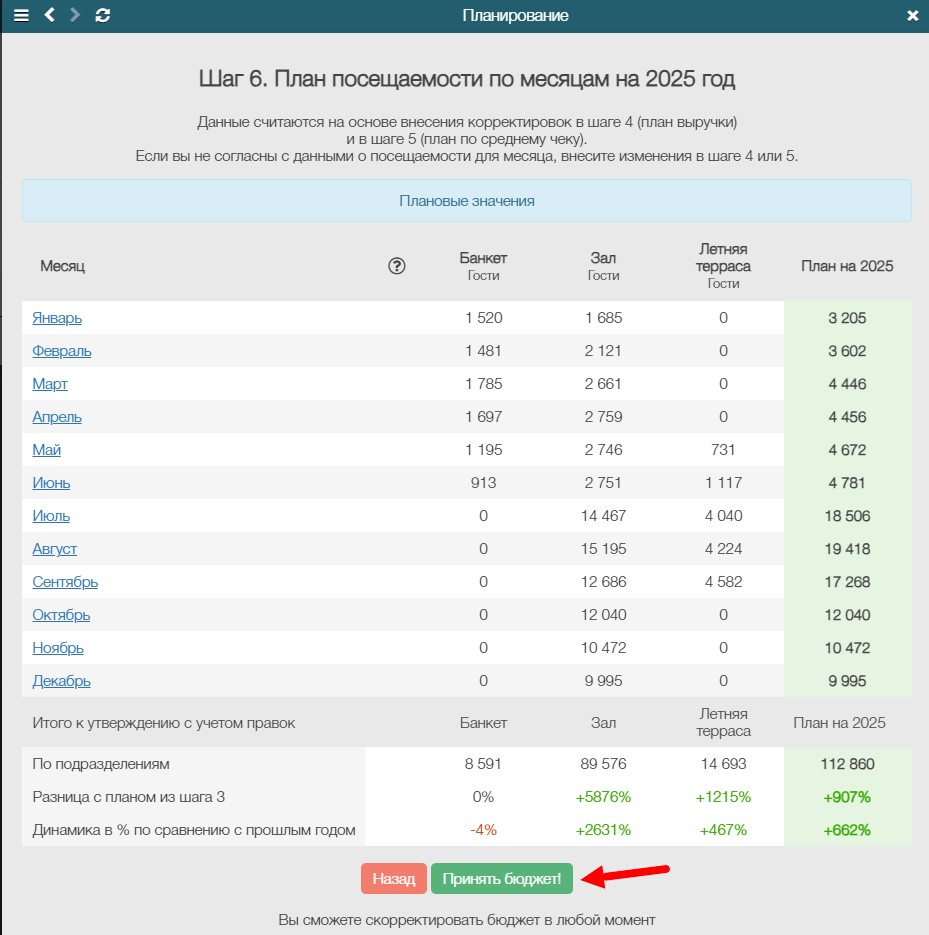
Task: Click the Май month link
Action: (x=47, y=450)
